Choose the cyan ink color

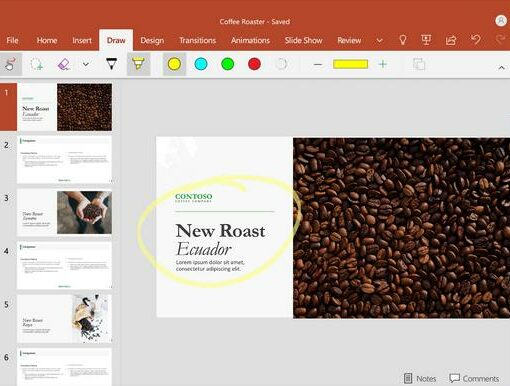coord(201,64)
